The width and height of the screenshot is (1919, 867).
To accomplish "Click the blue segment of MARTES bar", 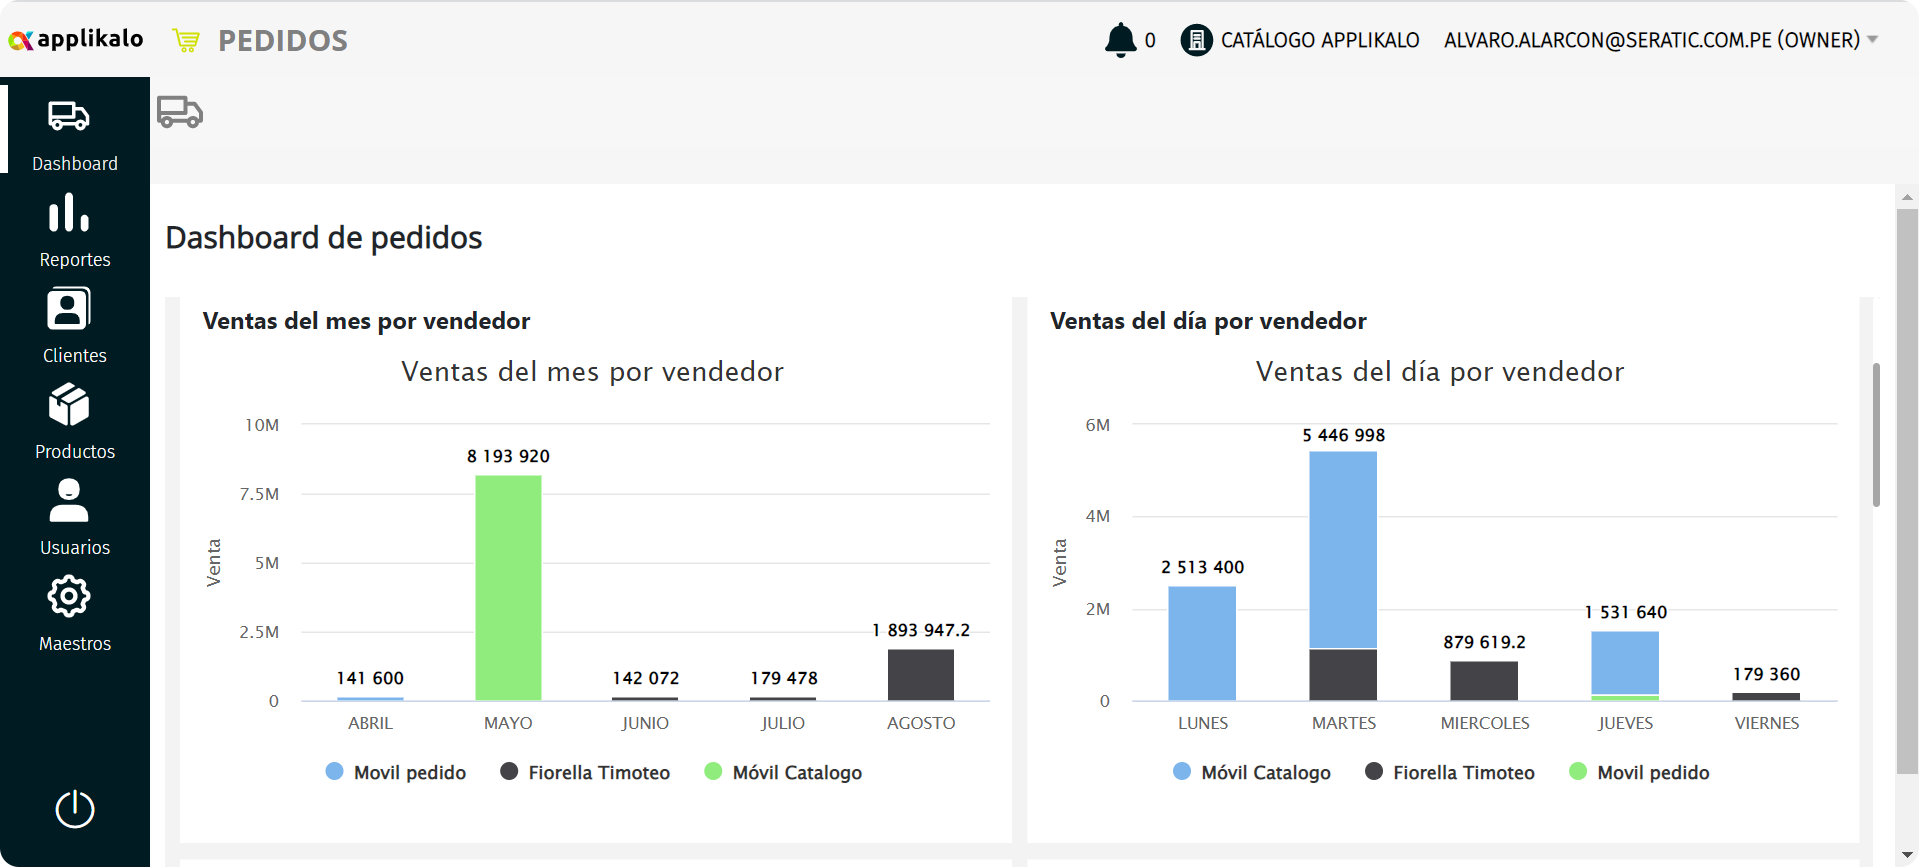I will coord(1343,550).
